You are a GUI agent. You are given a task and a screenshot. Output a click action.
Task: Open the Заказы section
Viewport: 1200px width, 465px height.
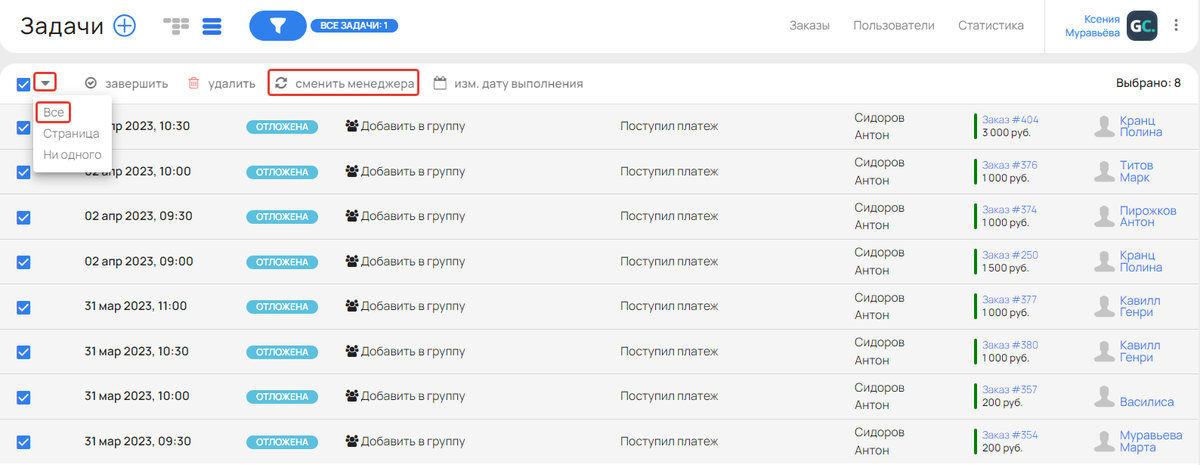click(x=809, y=26)
